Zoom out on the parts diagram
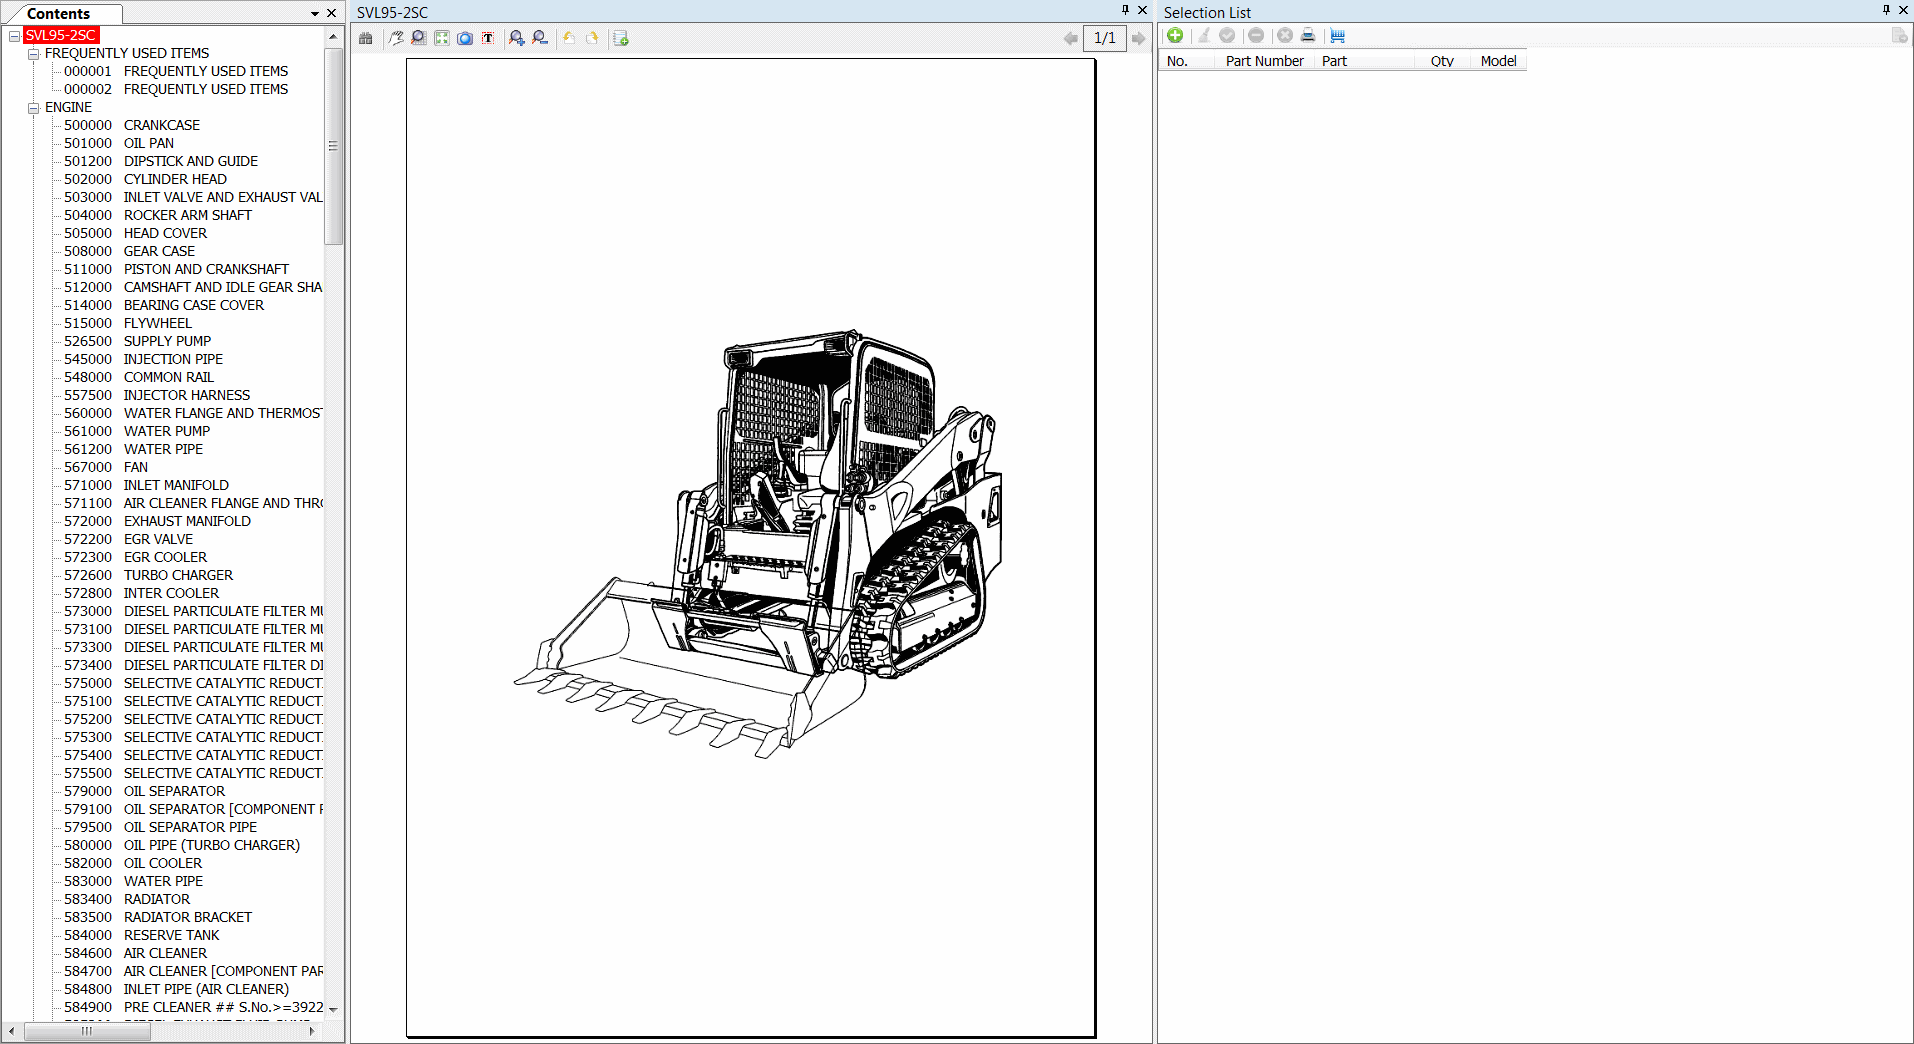 (540, 37)
